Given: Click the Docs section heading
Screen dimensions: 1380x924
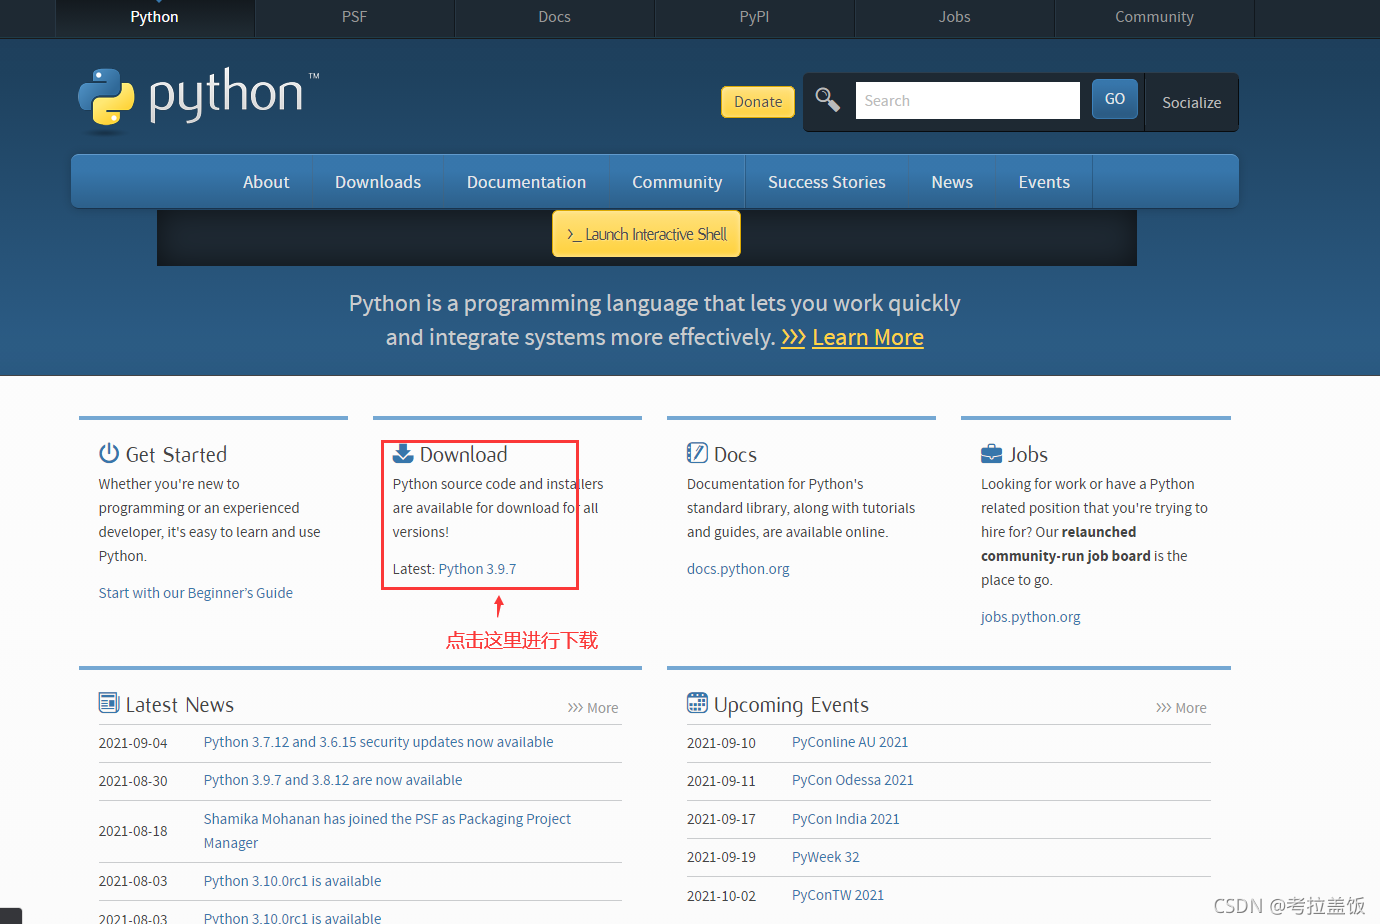Looking at the screenshot, I should point(735,455).
